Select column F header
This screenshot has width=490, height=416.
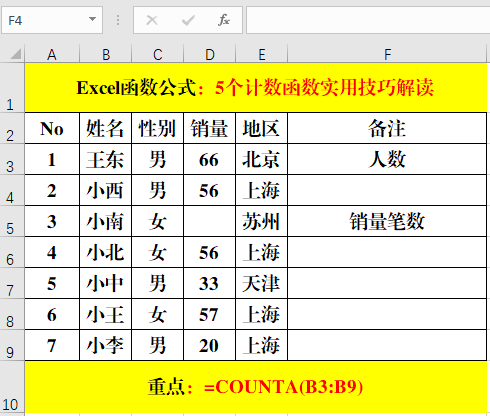387,54
